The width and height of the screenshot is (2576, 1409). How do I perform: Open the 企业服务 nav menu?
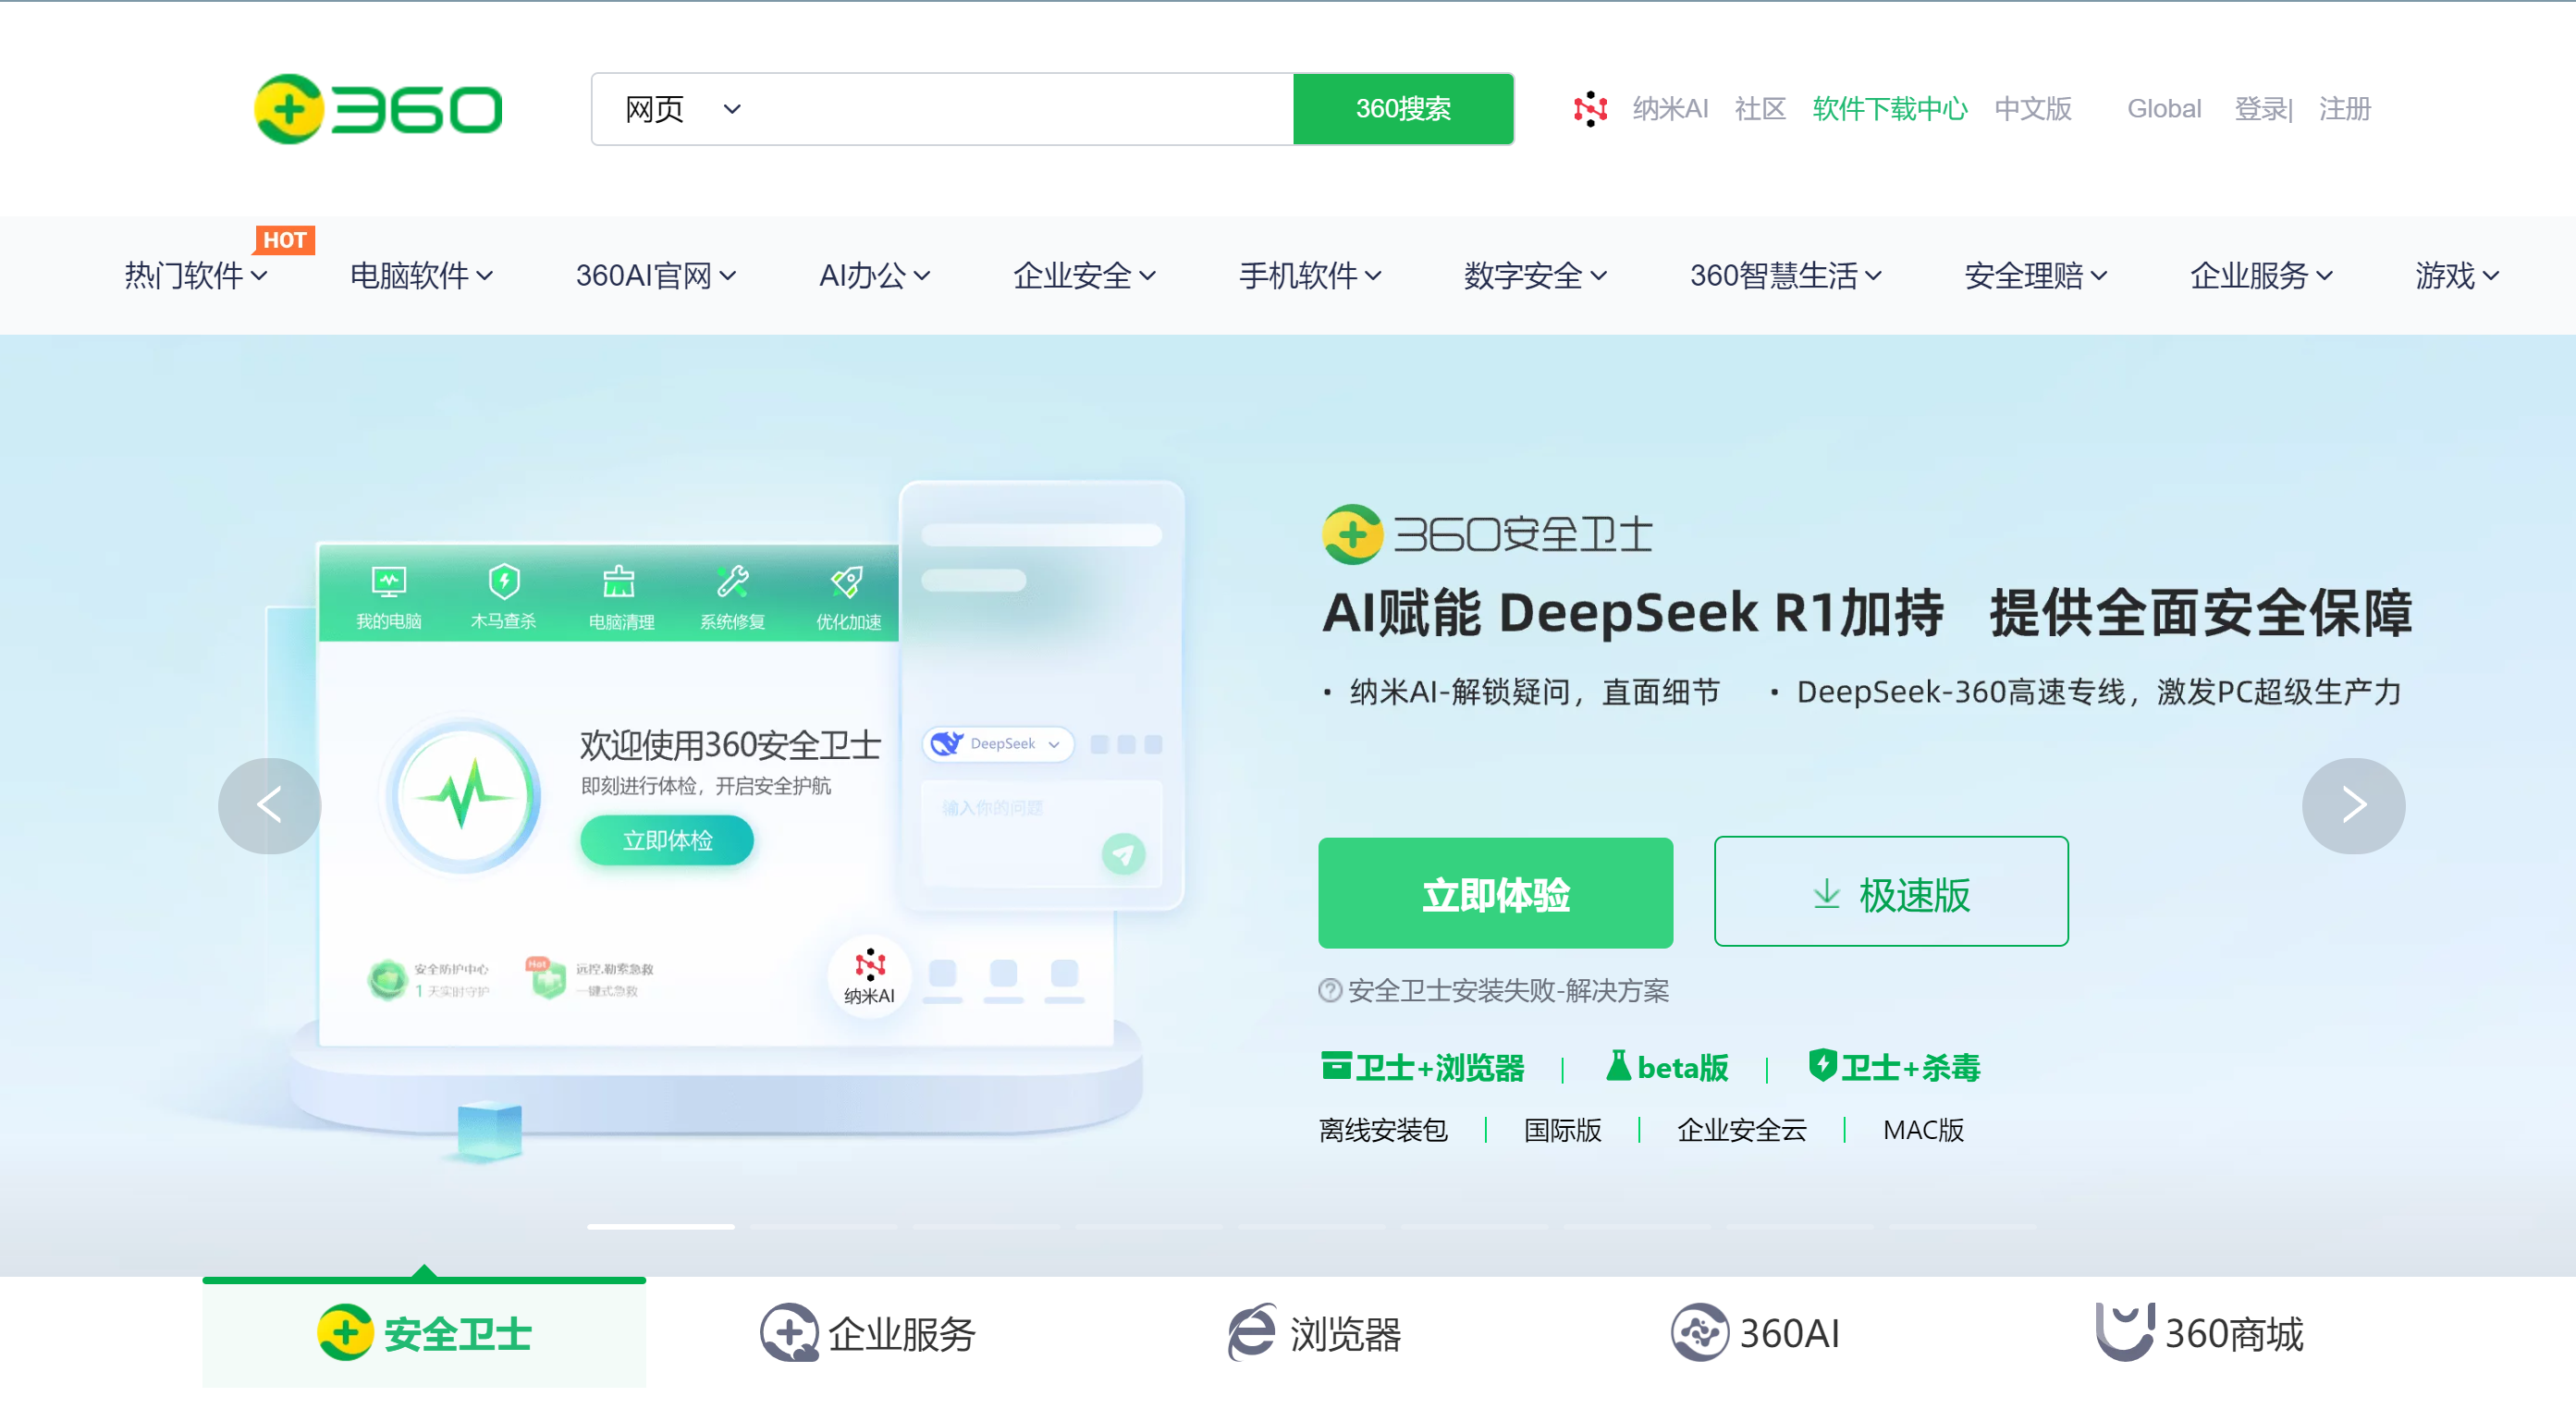tap(2261, 275)
